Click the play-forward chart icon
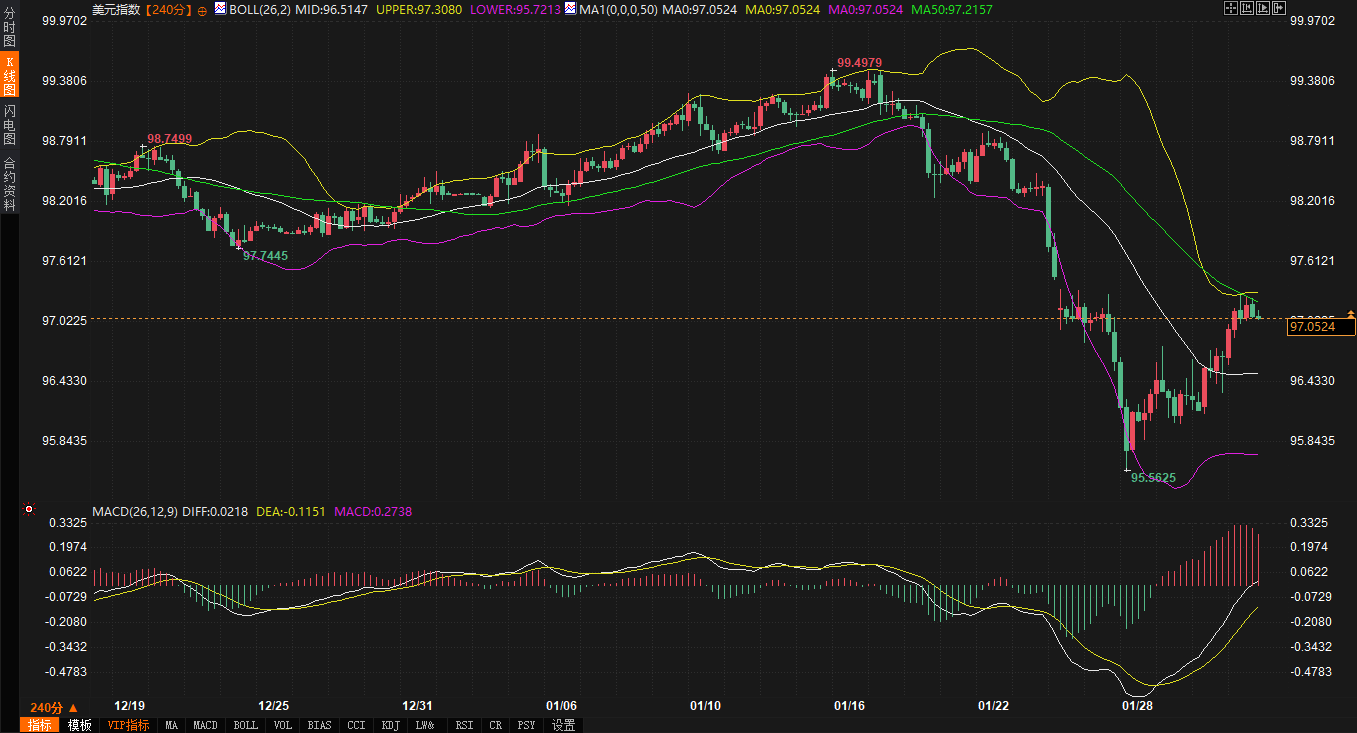 pyautogui.click(x=1262, y=8)
